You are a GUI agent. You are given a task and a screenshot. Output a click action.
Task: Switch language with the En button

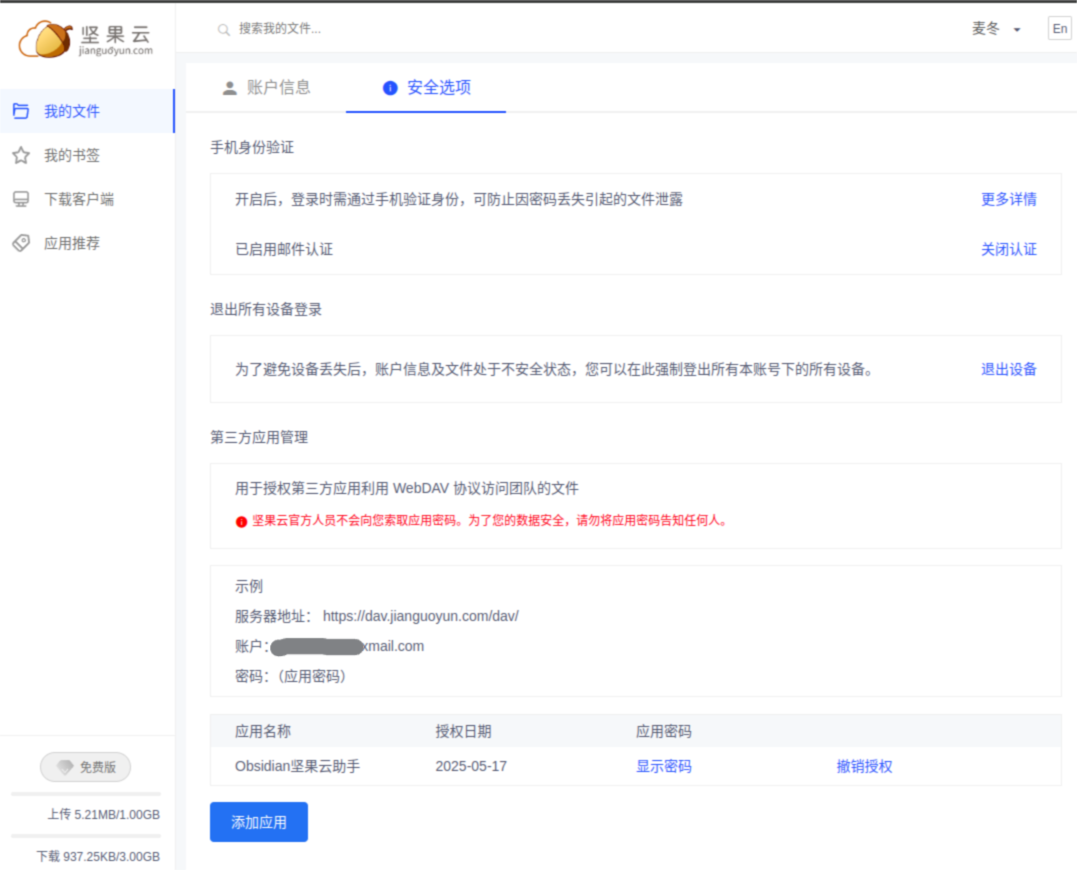coord(1059,29)
